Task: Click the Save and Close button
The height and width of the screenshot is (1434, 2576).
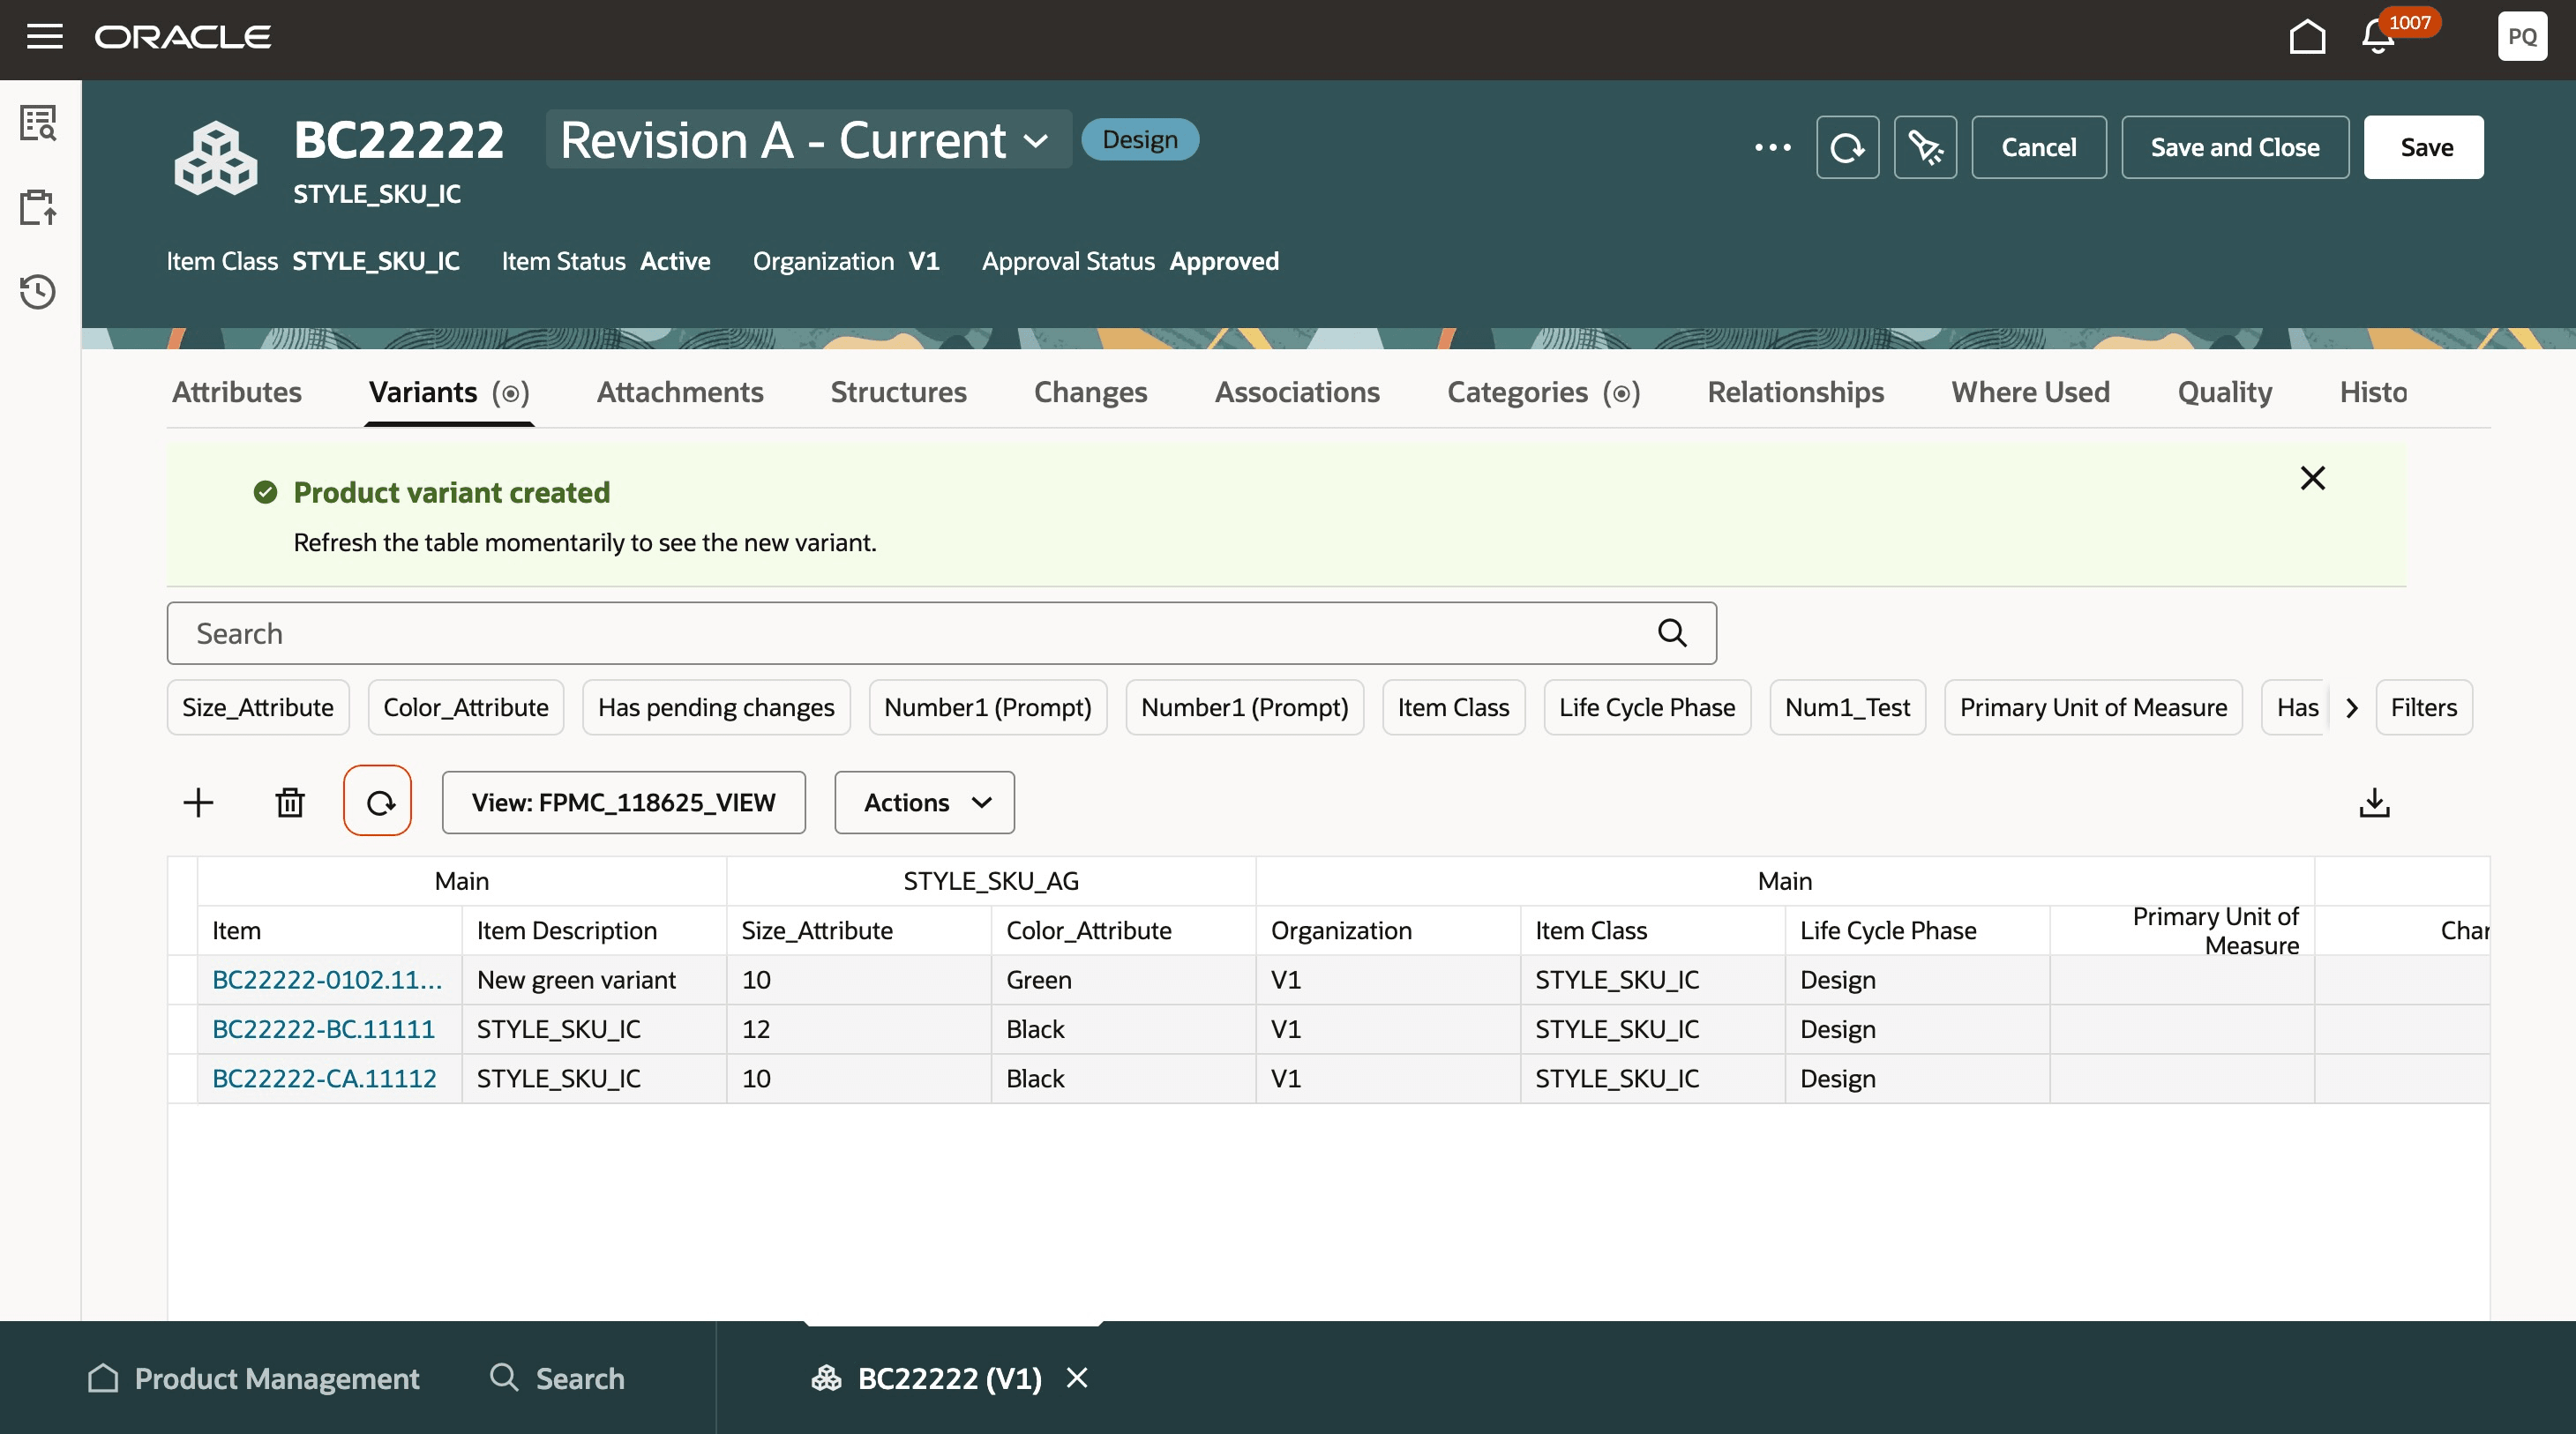Action: coord(2234,147)
